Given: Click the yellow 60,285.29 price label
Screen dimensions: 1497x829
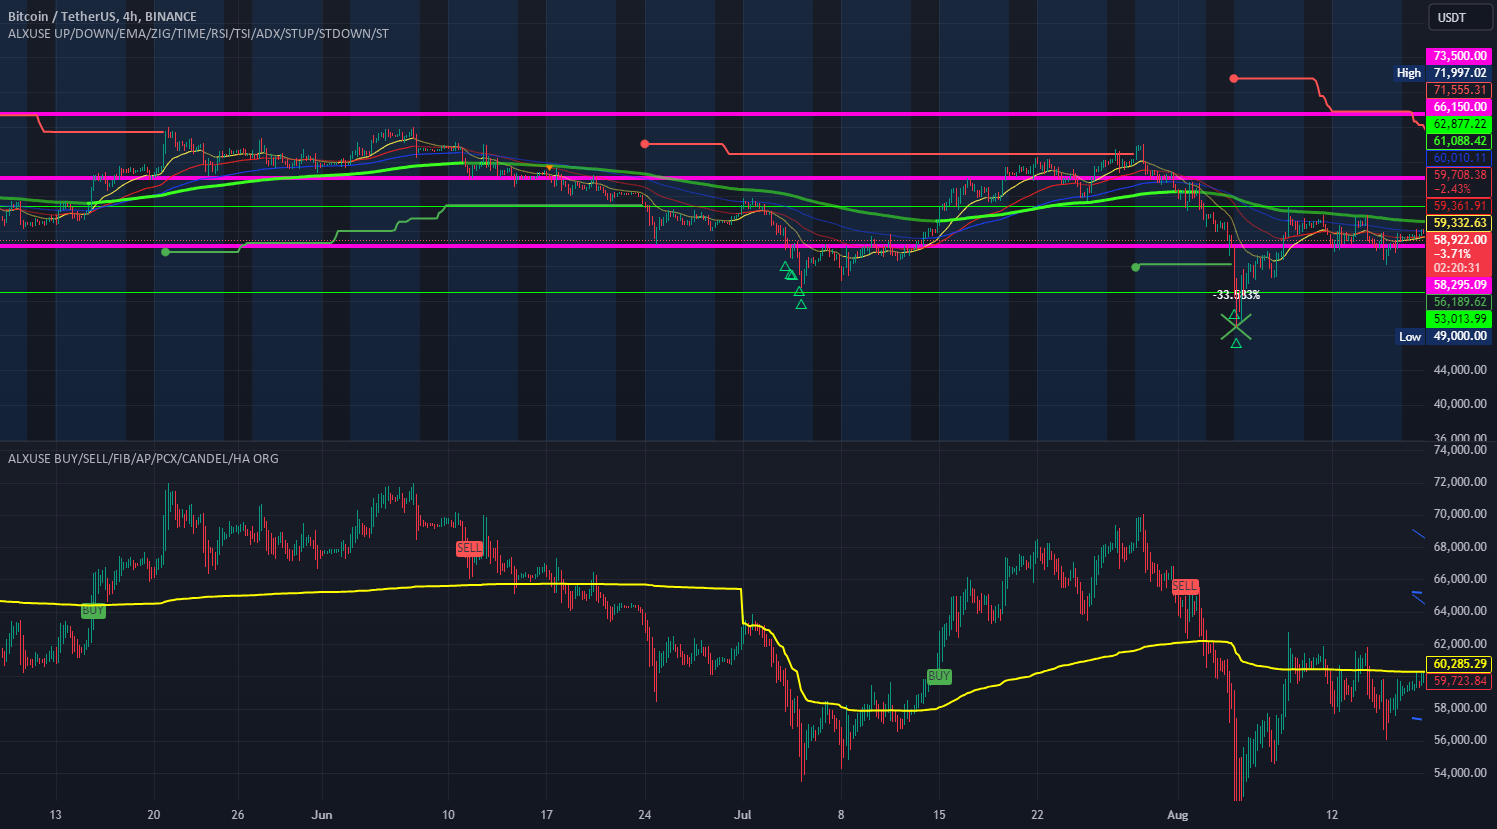Looking at the screenshot, I should click(x=1459, y=664).
